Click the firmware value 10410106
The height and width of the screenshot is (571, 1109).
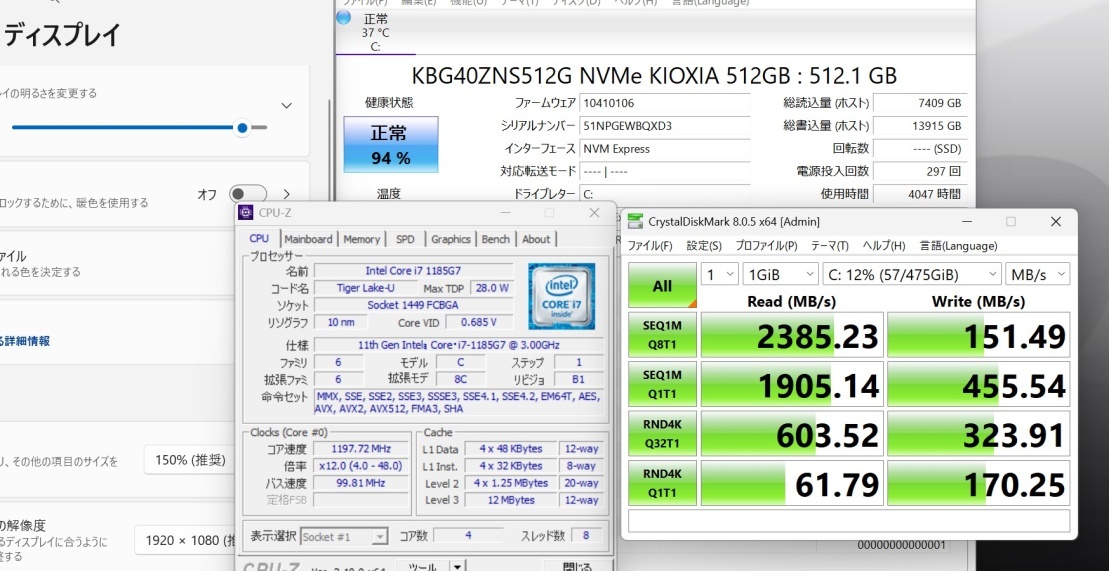click(x=664, y=103)
